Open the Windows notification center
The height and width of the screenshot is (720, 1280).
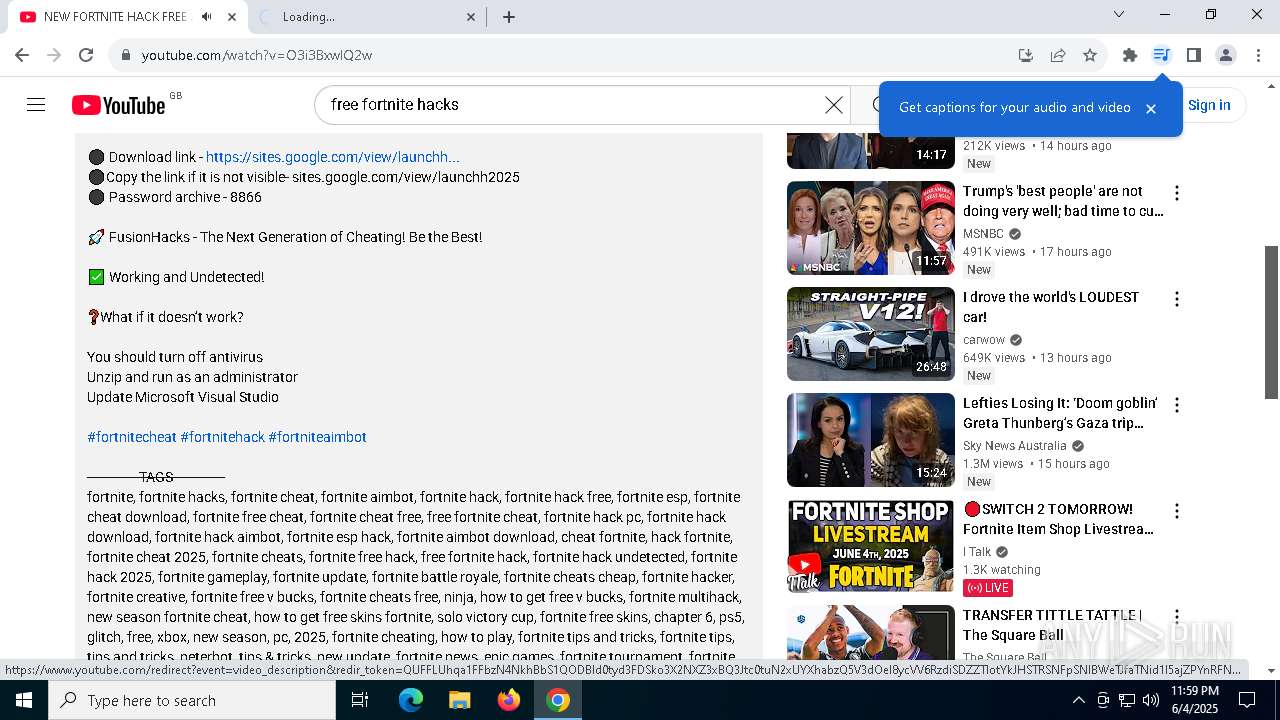point(1247,700)
